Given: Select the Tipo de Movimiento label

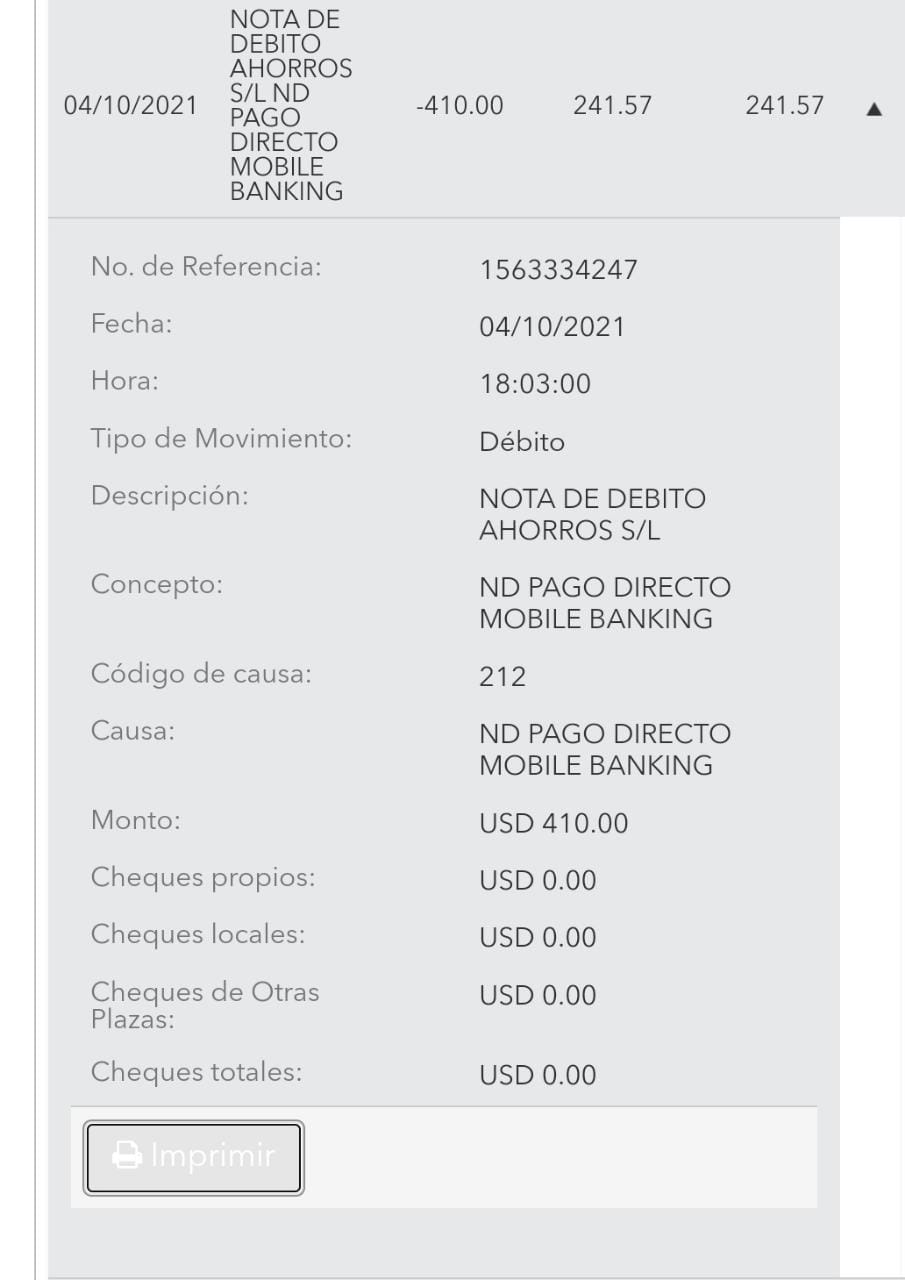Looking at the screenshot, I should pyautogui.click(x=220, y=438).
